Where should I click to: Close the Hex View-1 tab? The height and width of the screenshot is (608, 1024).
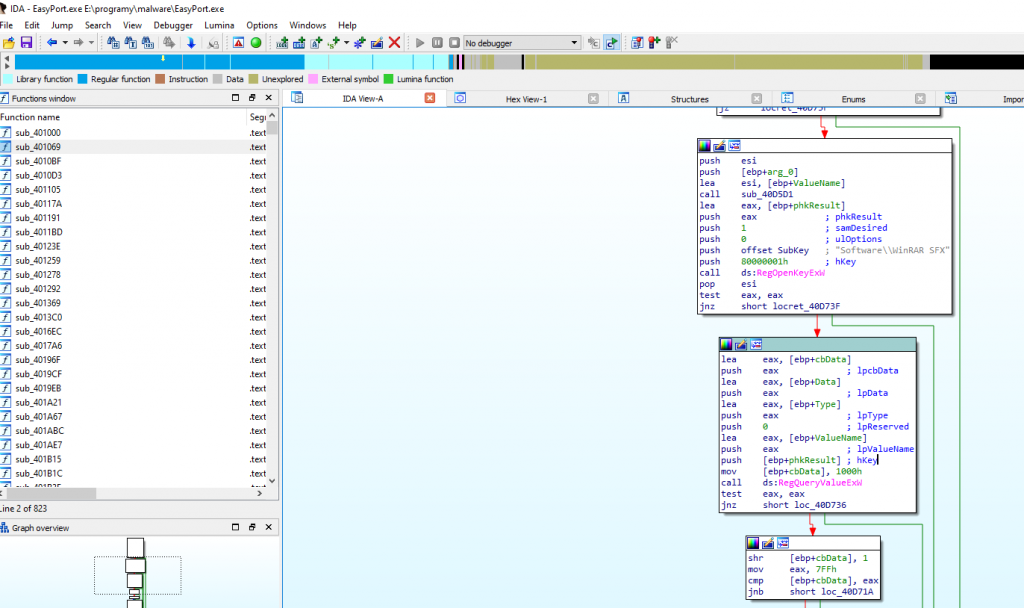[593, 99]
